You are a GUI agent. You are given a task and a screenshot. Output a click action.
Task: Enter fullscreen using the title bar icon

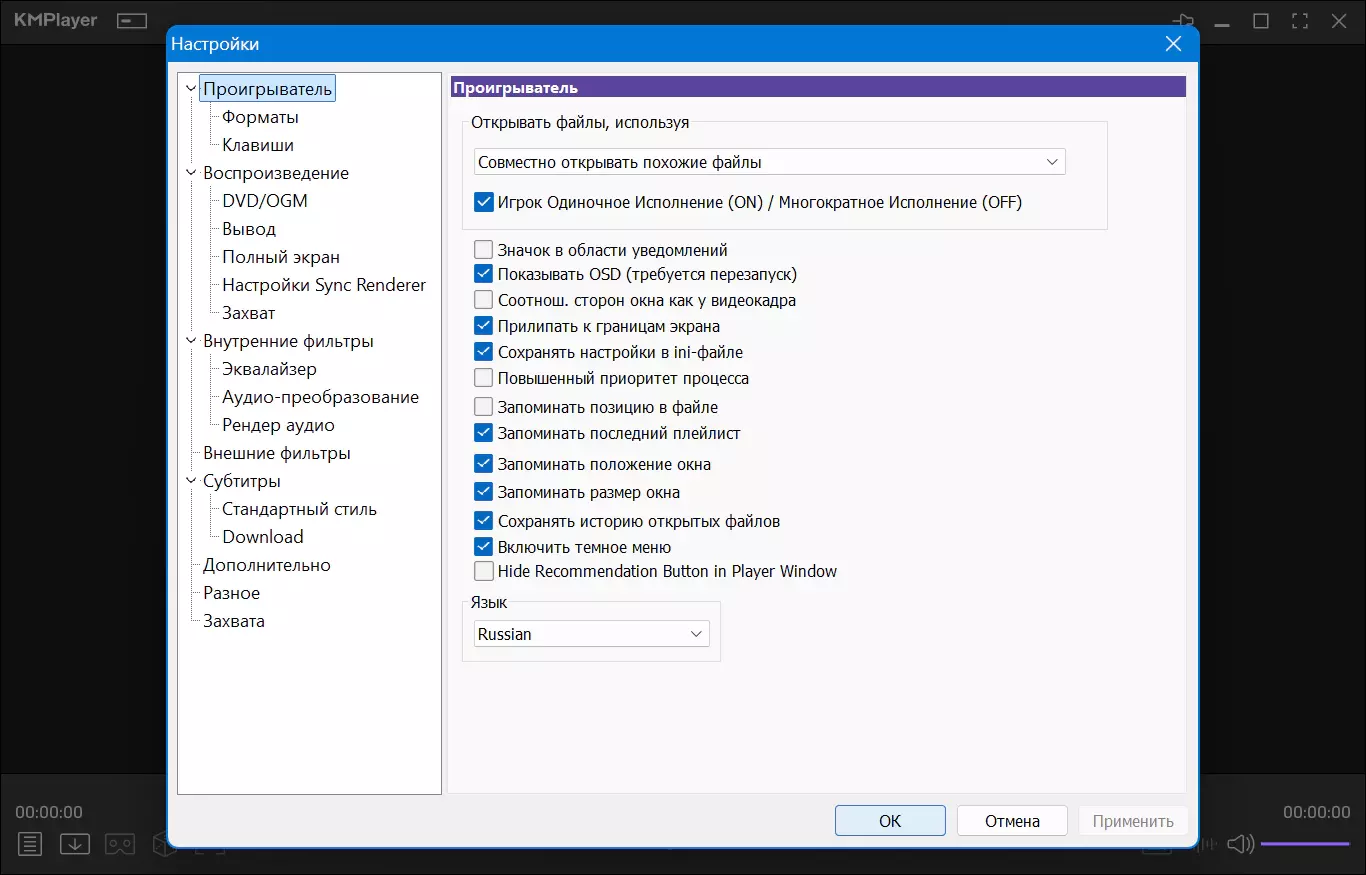(1300, 21)
